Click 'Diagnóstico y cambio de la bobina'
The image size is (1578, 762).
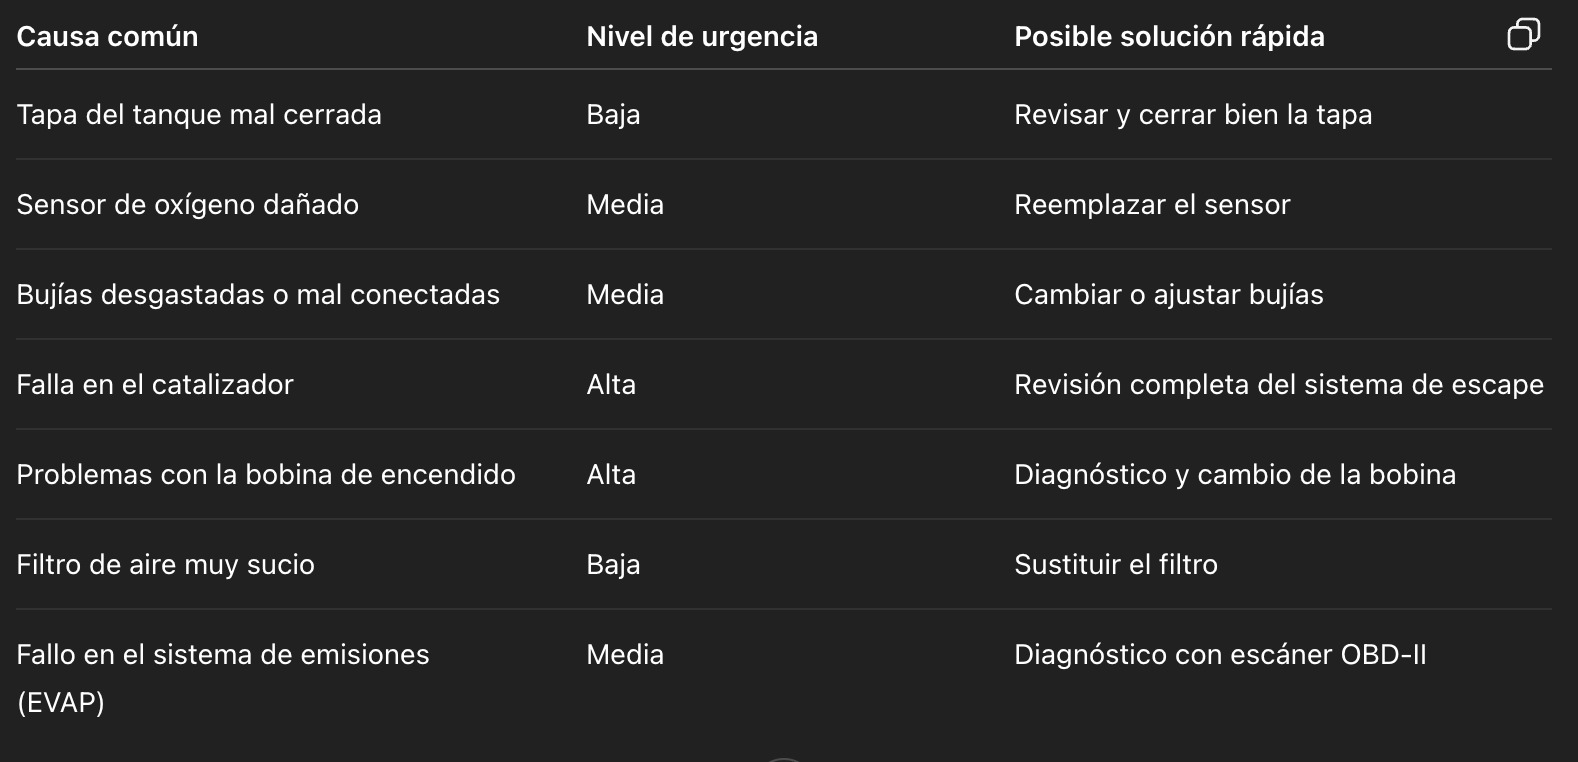1235,475
